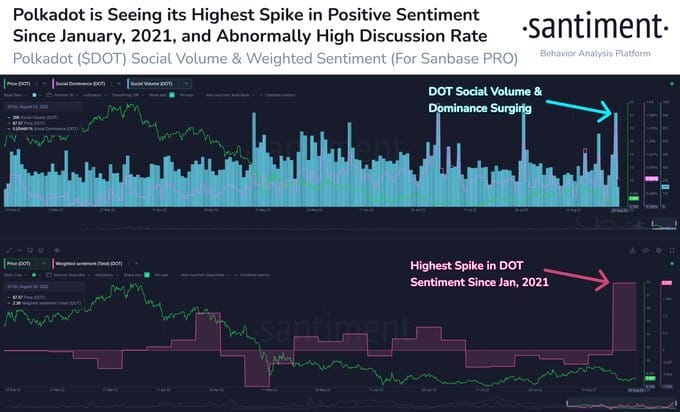Open the lower chart settings gear icon

pos(659,251)
